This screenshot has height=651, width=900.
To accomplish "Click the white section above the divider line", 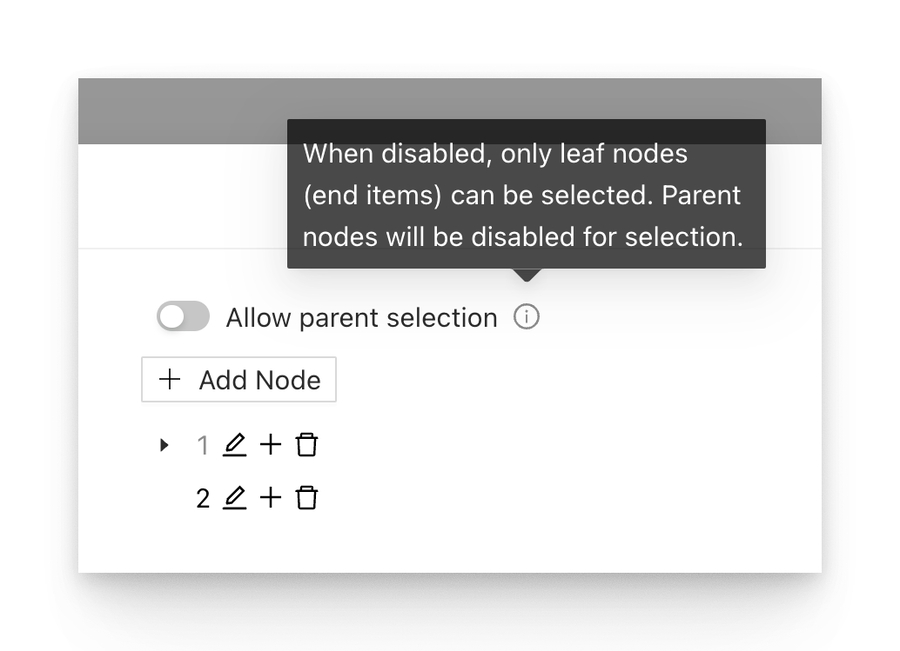I will tap(180, 196).
